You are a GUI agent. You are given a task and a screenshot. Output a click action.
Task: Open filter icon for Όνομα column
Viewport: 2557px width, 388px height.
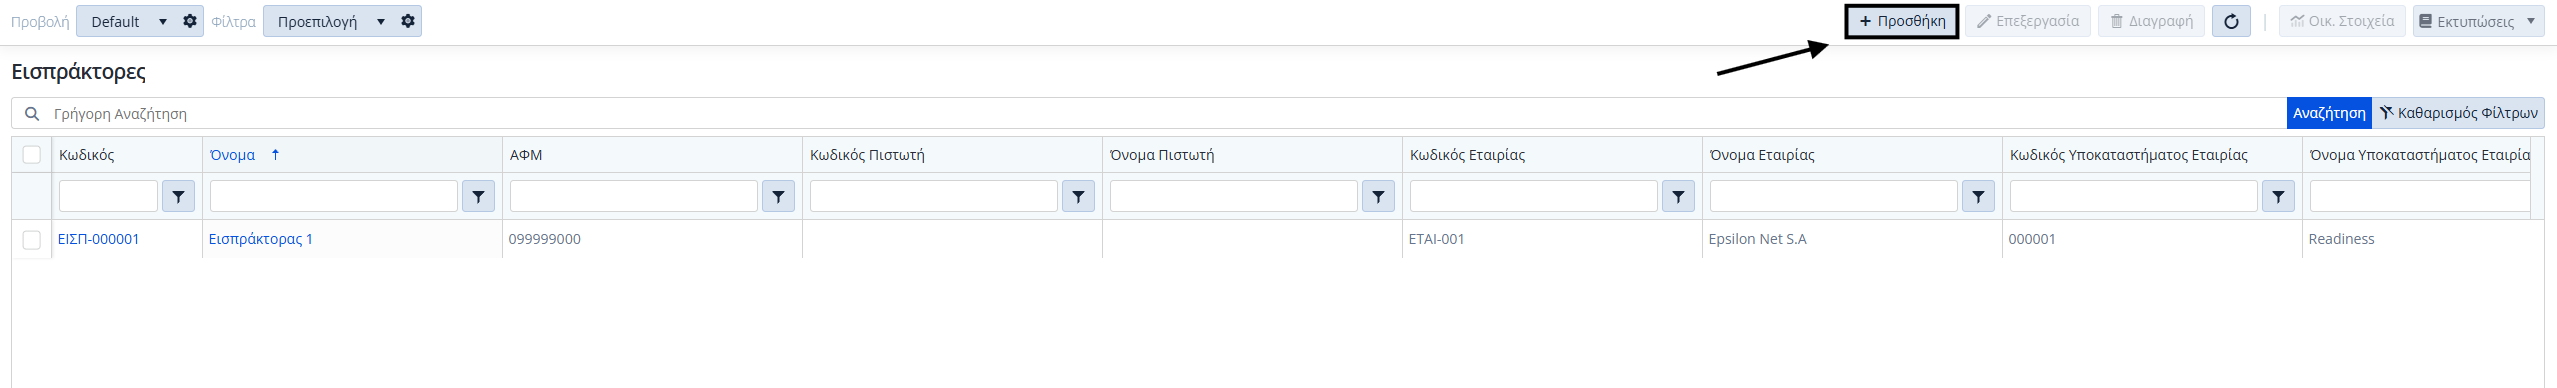478,197
